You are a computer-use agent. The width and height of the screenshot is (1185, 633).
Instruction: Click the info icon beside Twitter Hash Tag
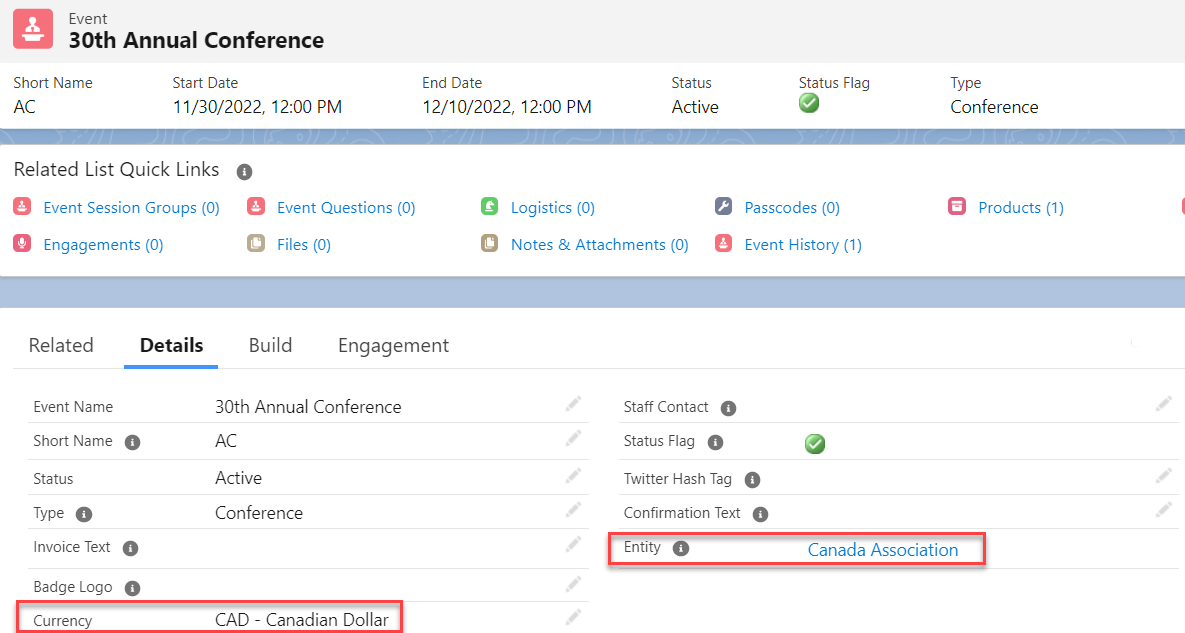click(752, 480)
